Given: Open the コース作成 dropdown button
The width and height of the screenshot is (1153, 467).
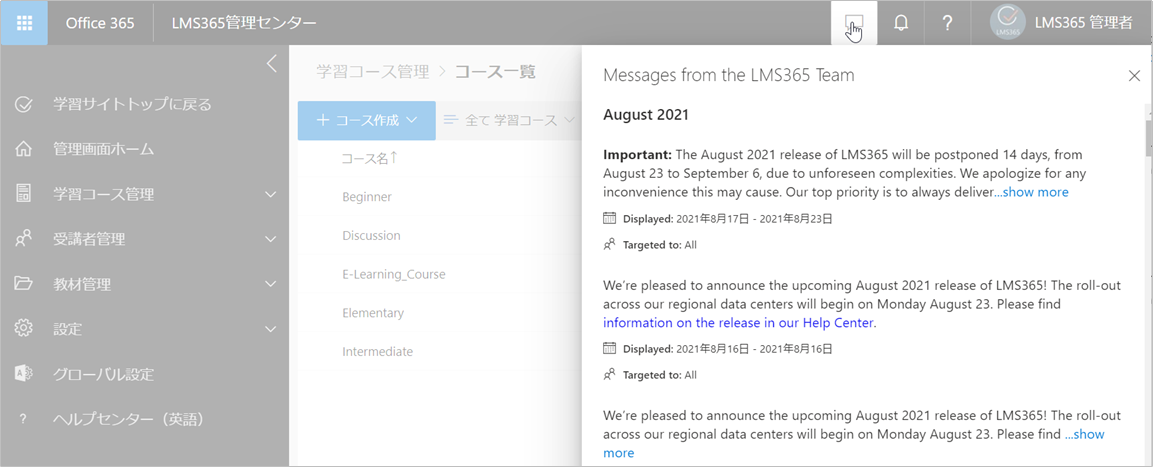Looking at the screenshot, I should [367, 121].
